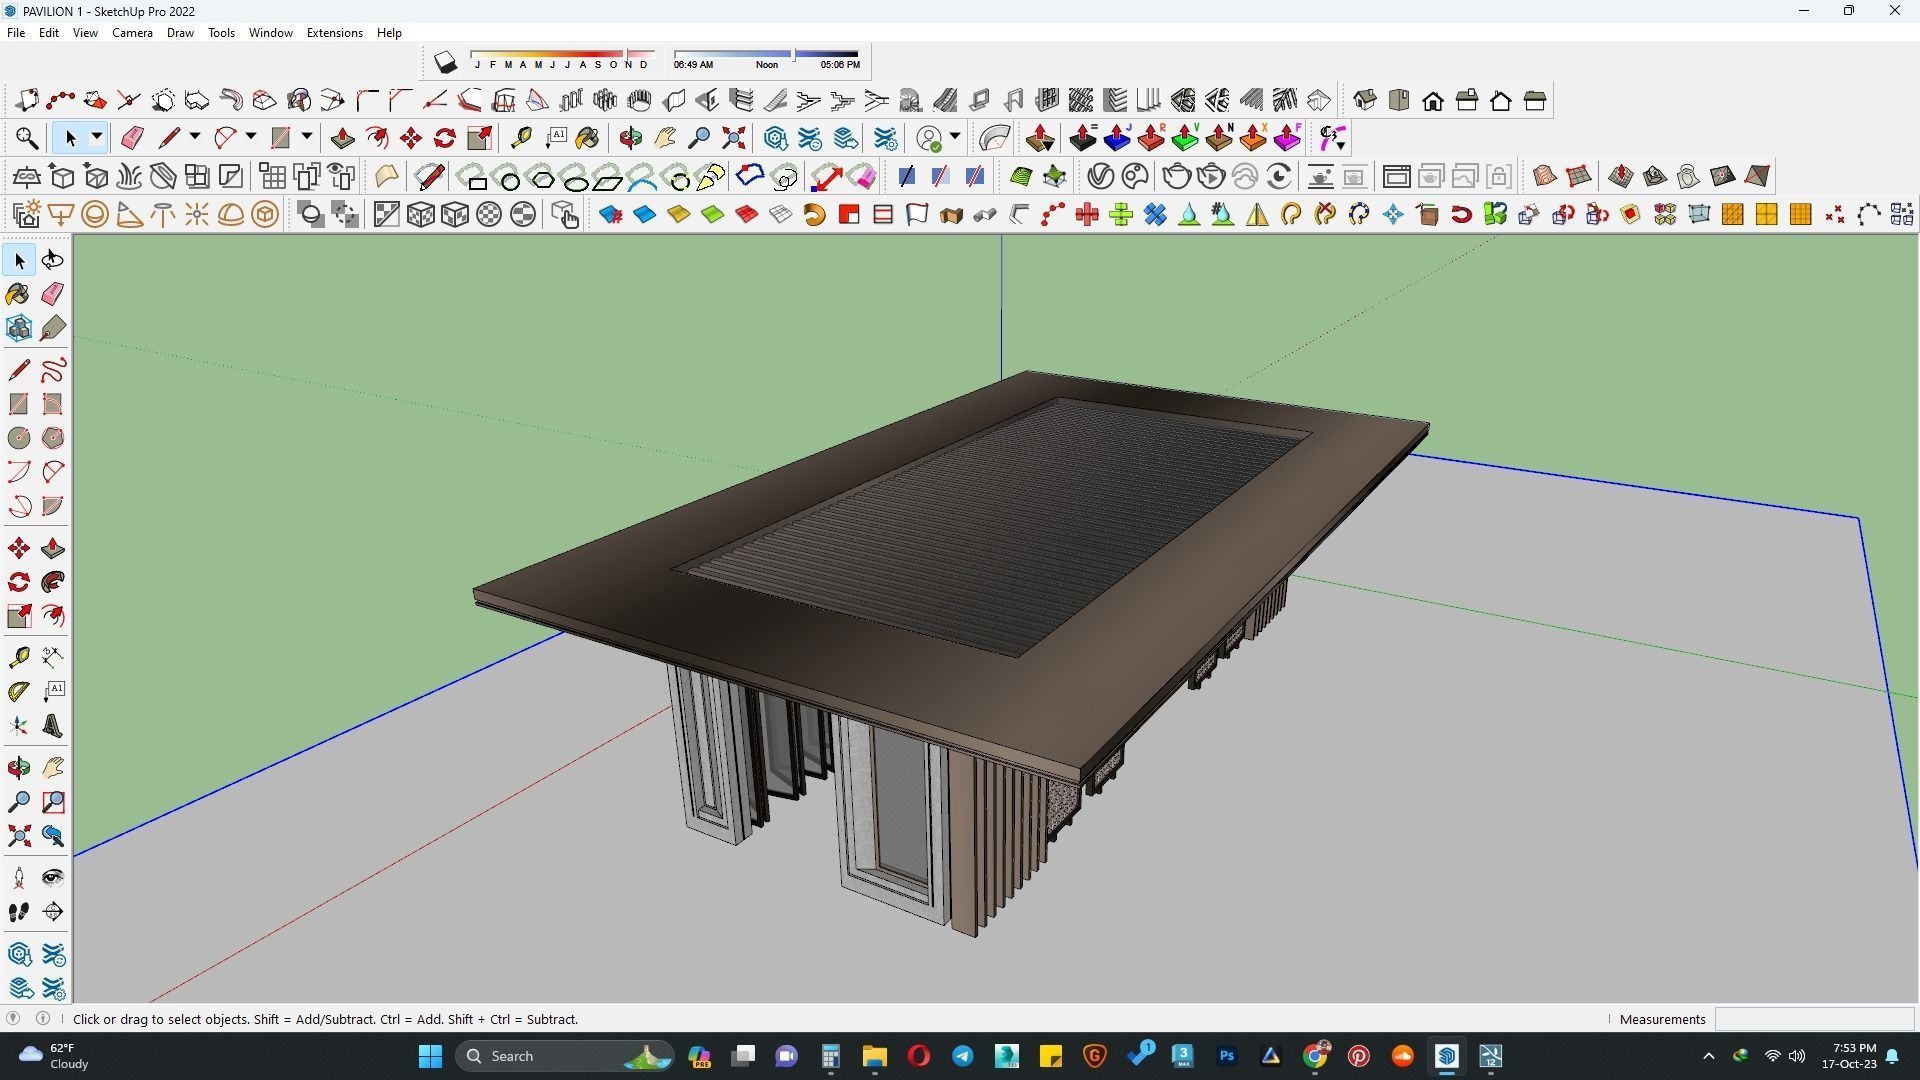
Task: Expand the Arc tool dropdown arrow
Action: coord(251,137)
